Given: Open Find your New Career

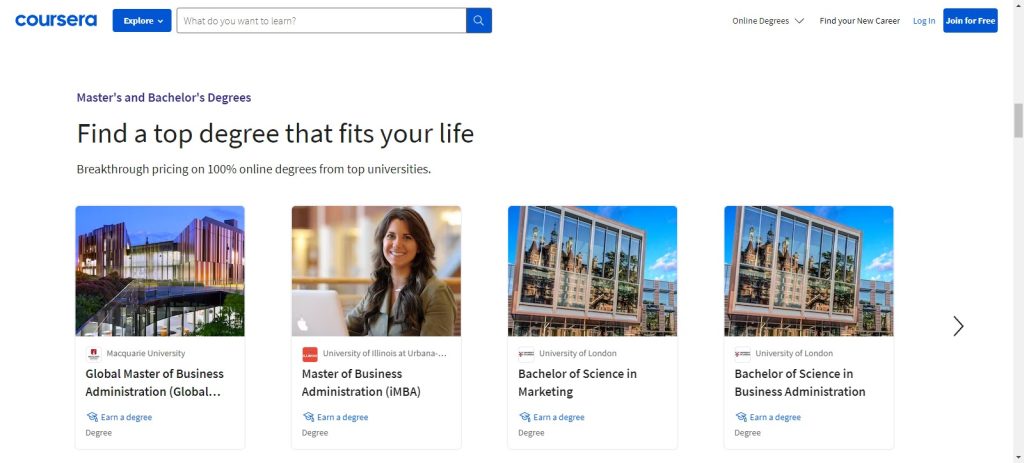Looking at the screenshot, I should pyautogui.click(x=859, y=21).
